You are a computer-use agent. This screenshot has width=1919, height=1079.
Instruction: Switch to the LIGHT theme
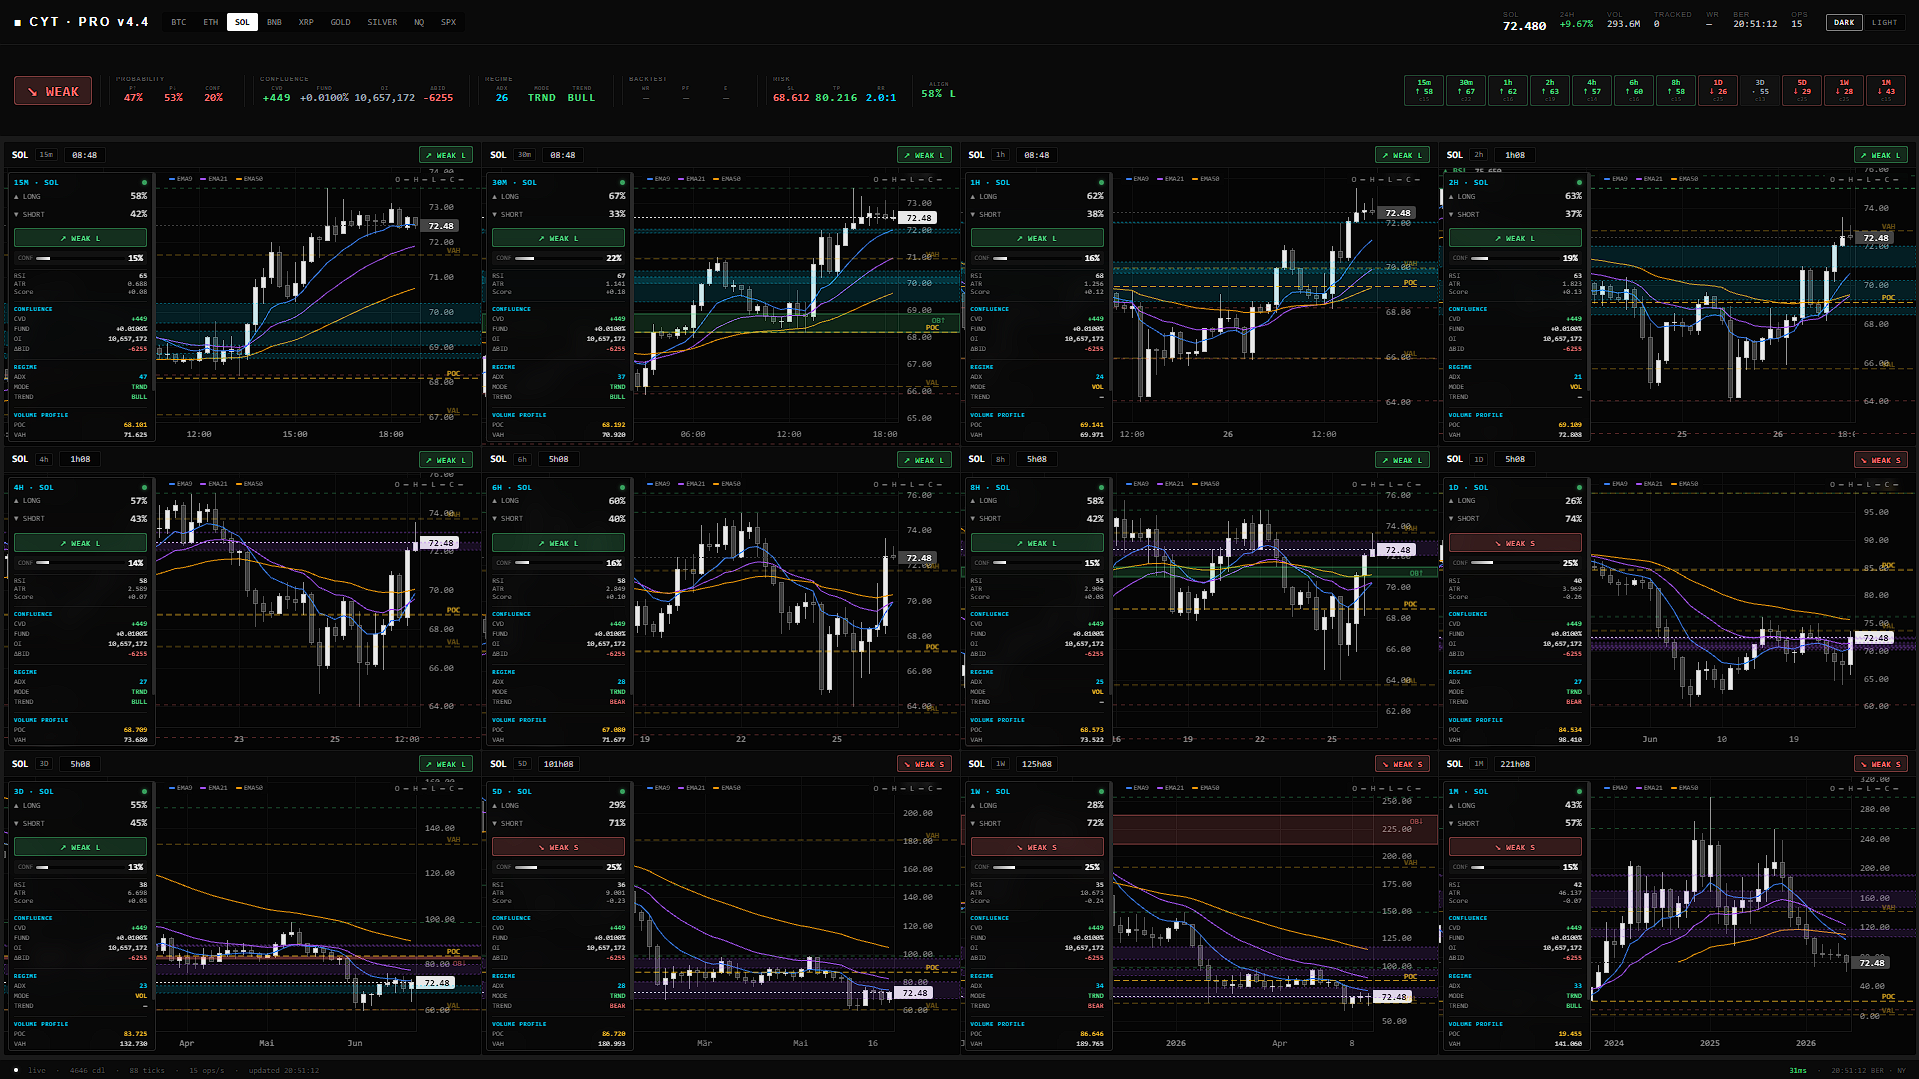1884,22
